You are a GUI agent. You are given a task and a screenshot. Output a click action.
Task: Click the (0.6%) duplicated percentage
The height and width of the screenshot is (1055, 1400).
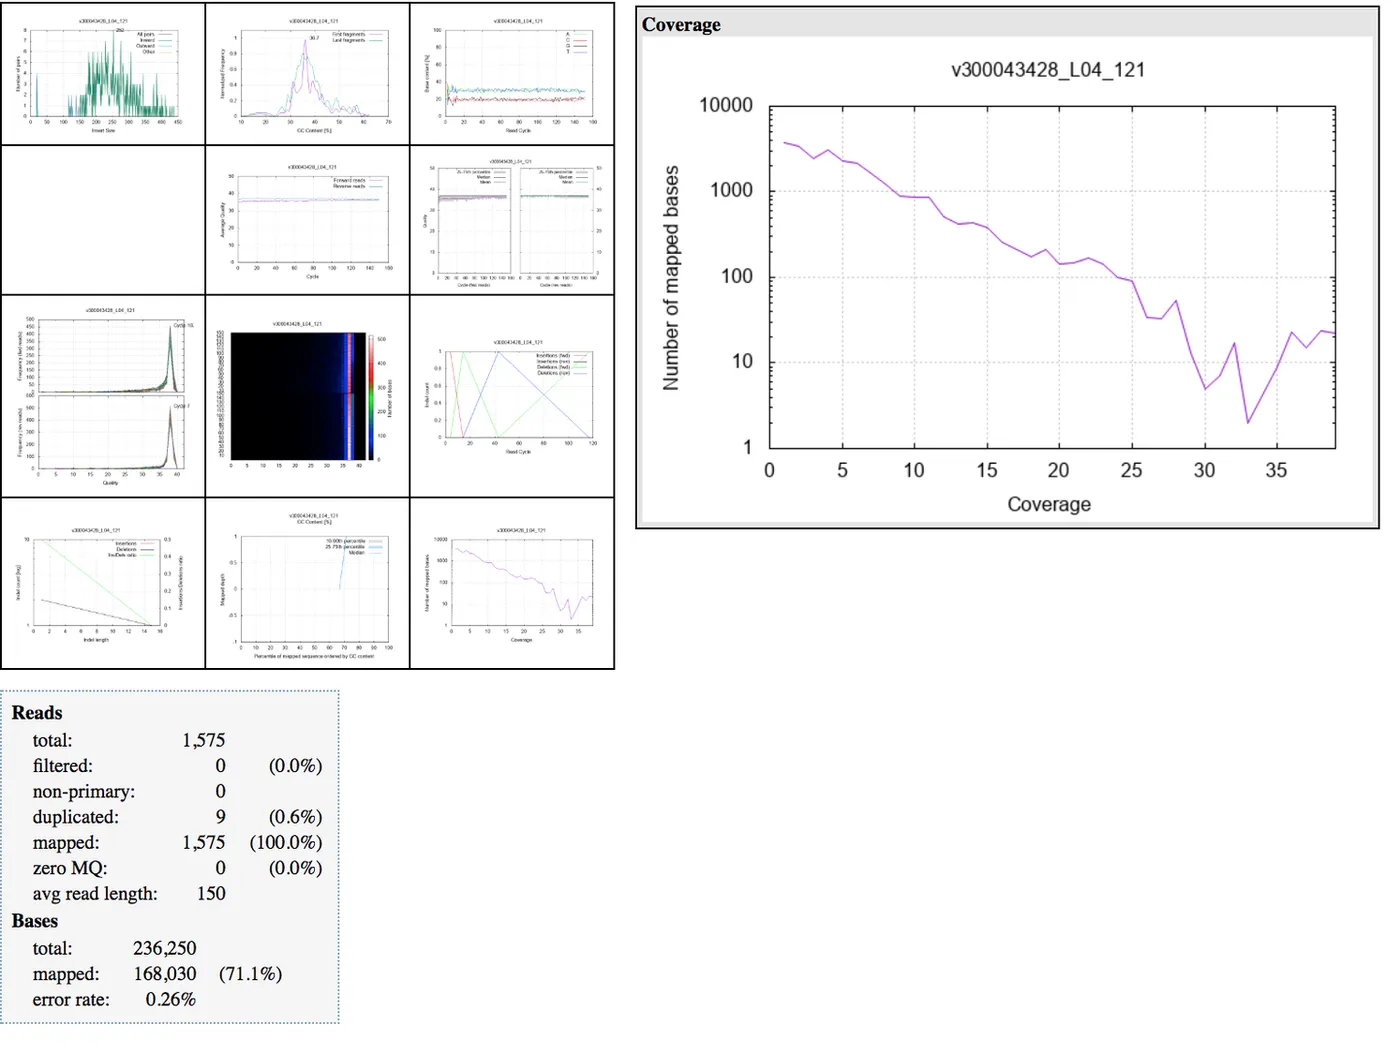(295, 817)
